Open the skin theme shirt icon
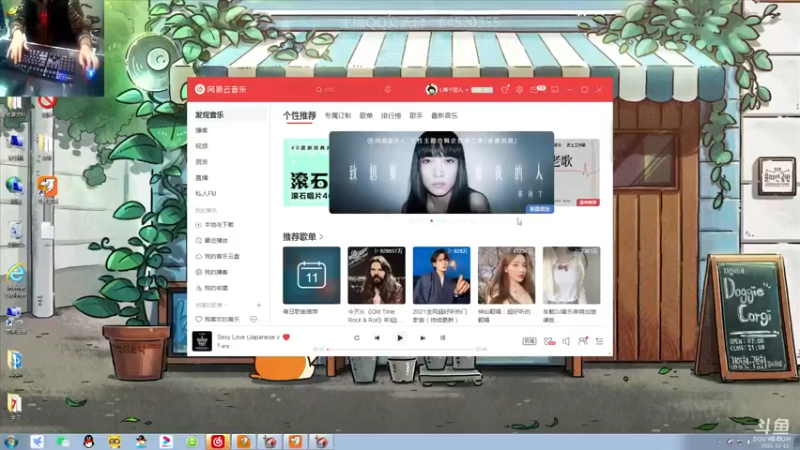This screenshot has height=450, width=800. point(505,90)
